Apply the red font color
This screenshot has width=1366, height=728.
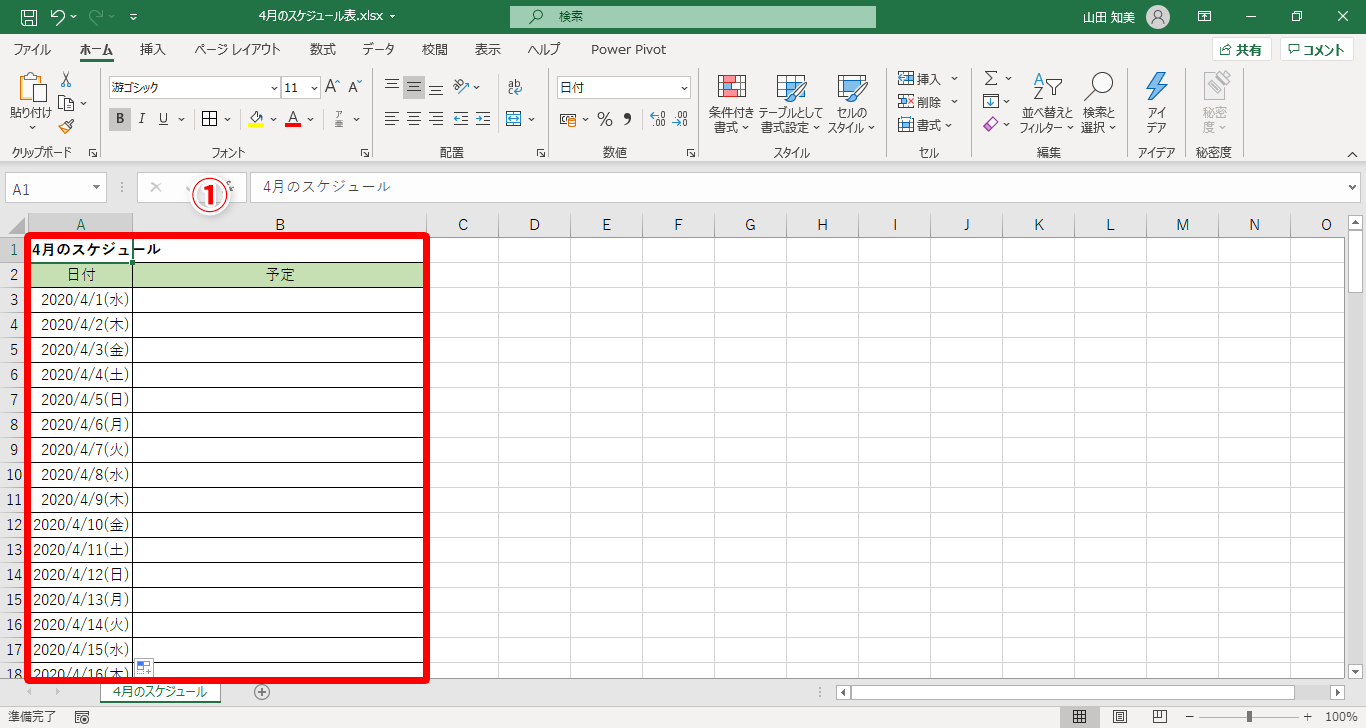(x=293, y=120)
